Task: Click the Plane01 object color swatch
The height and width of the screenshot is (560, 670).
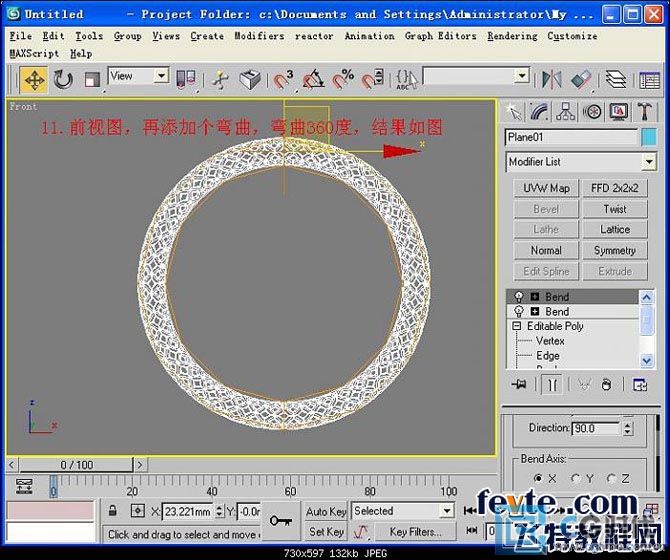Action: pyautogui.click(x=649, y=138)
